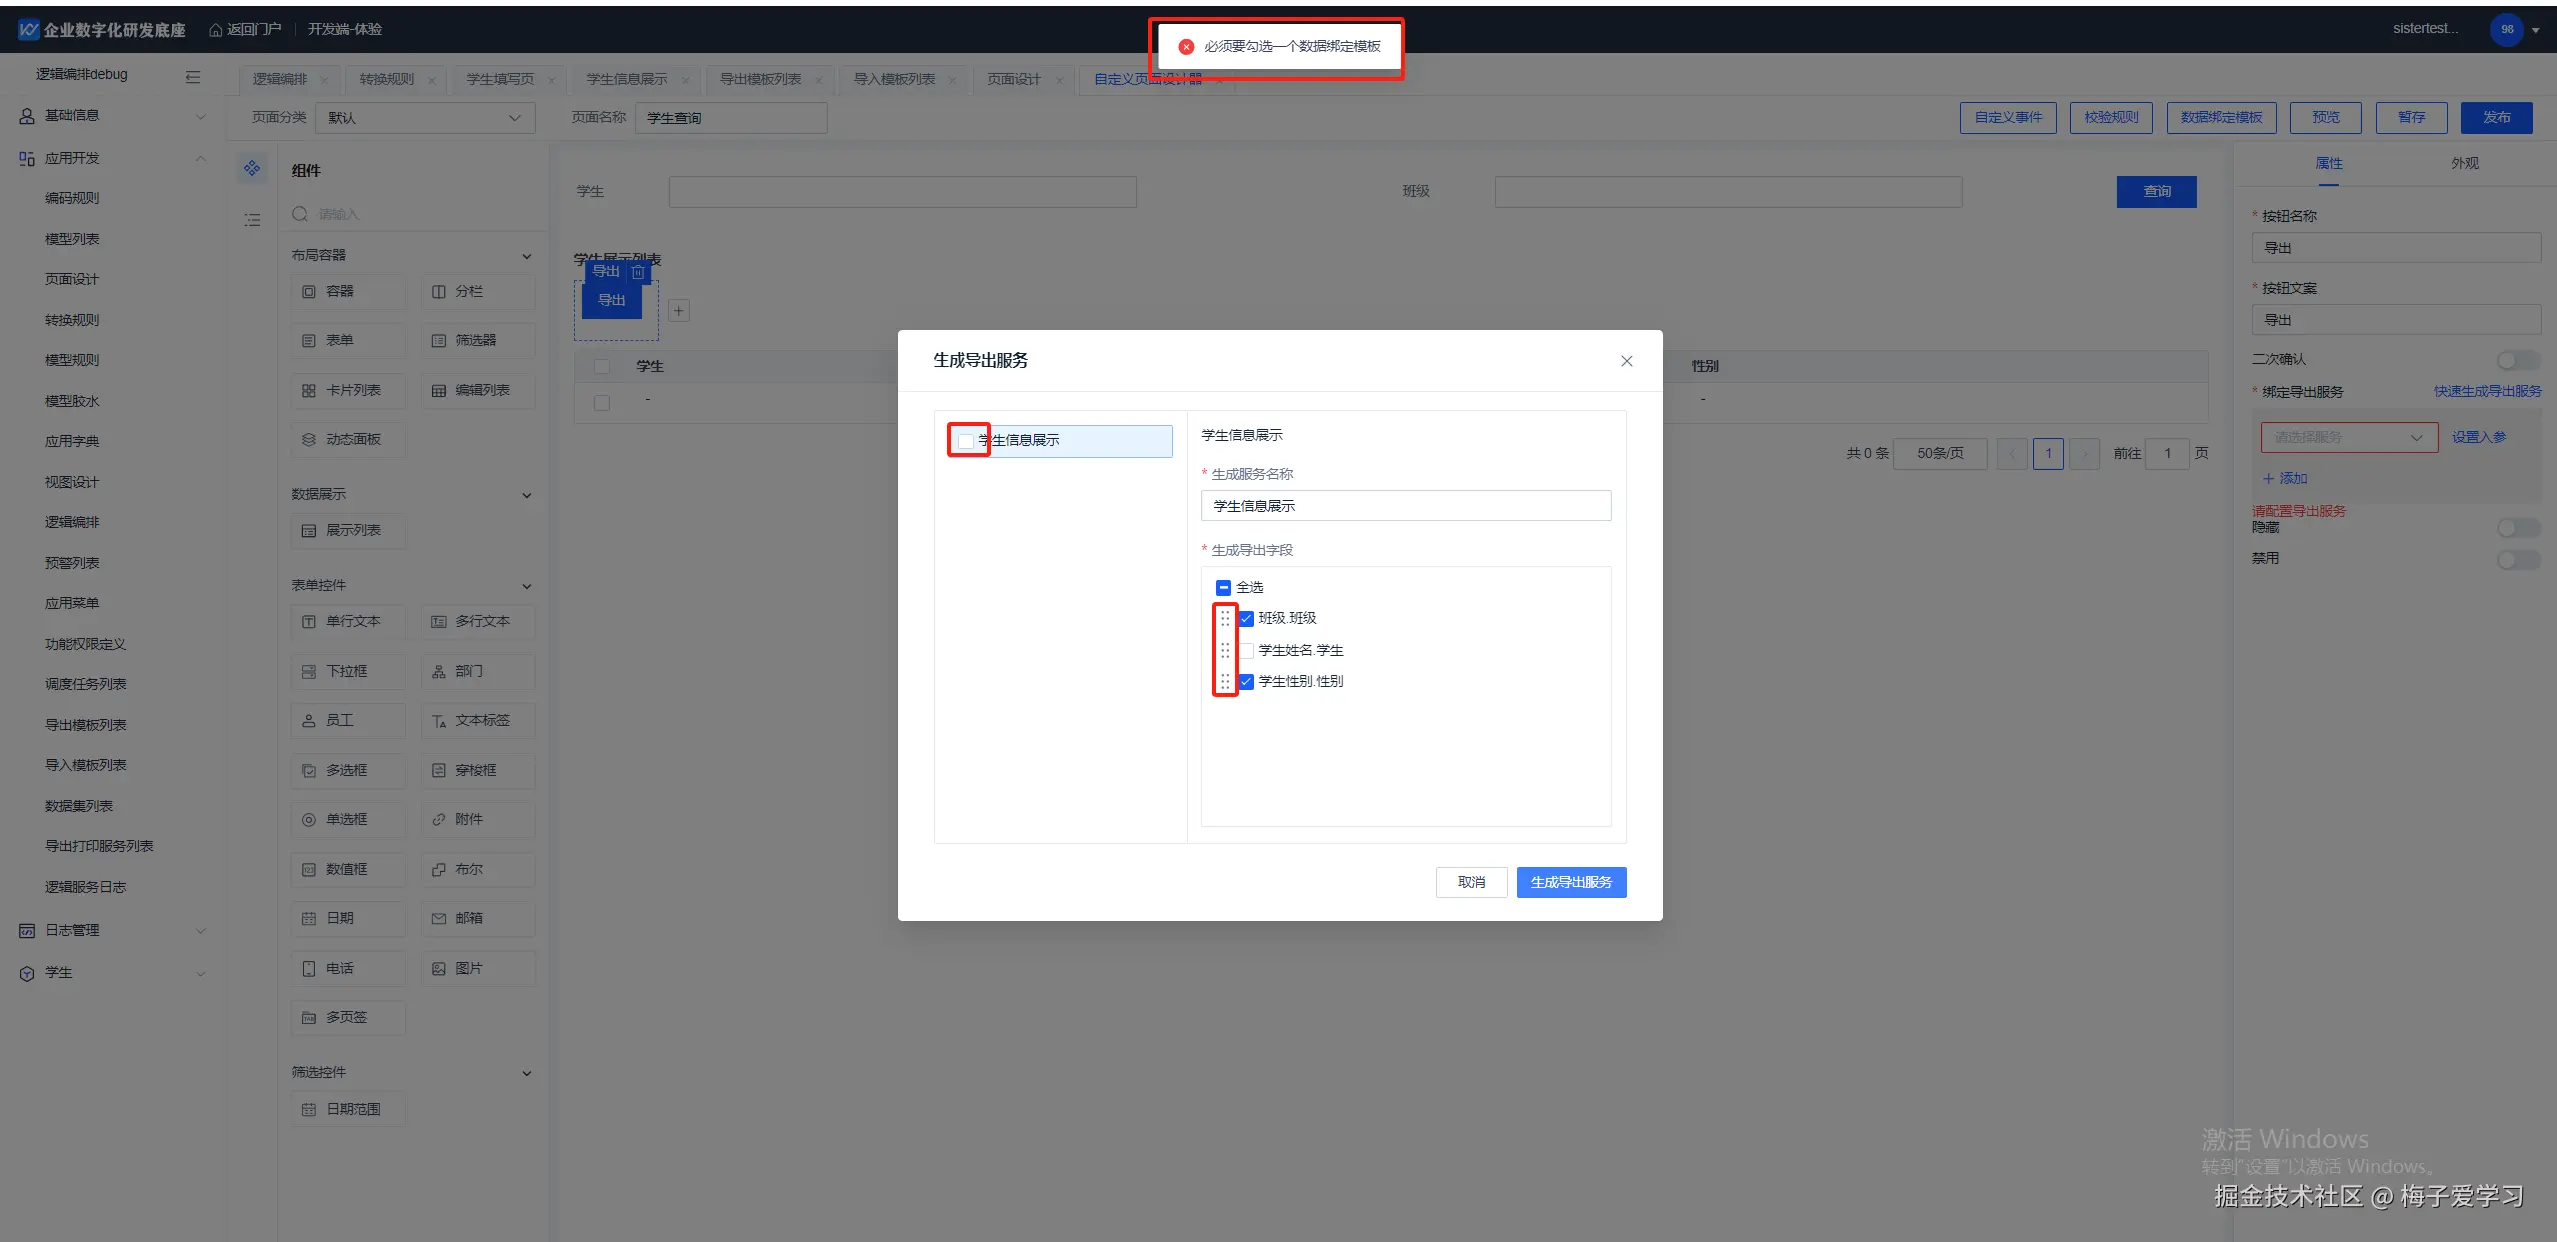2557x1242 pixels.
Task: Click in the 生成服务名称 input field
Action: (1405, 506)
